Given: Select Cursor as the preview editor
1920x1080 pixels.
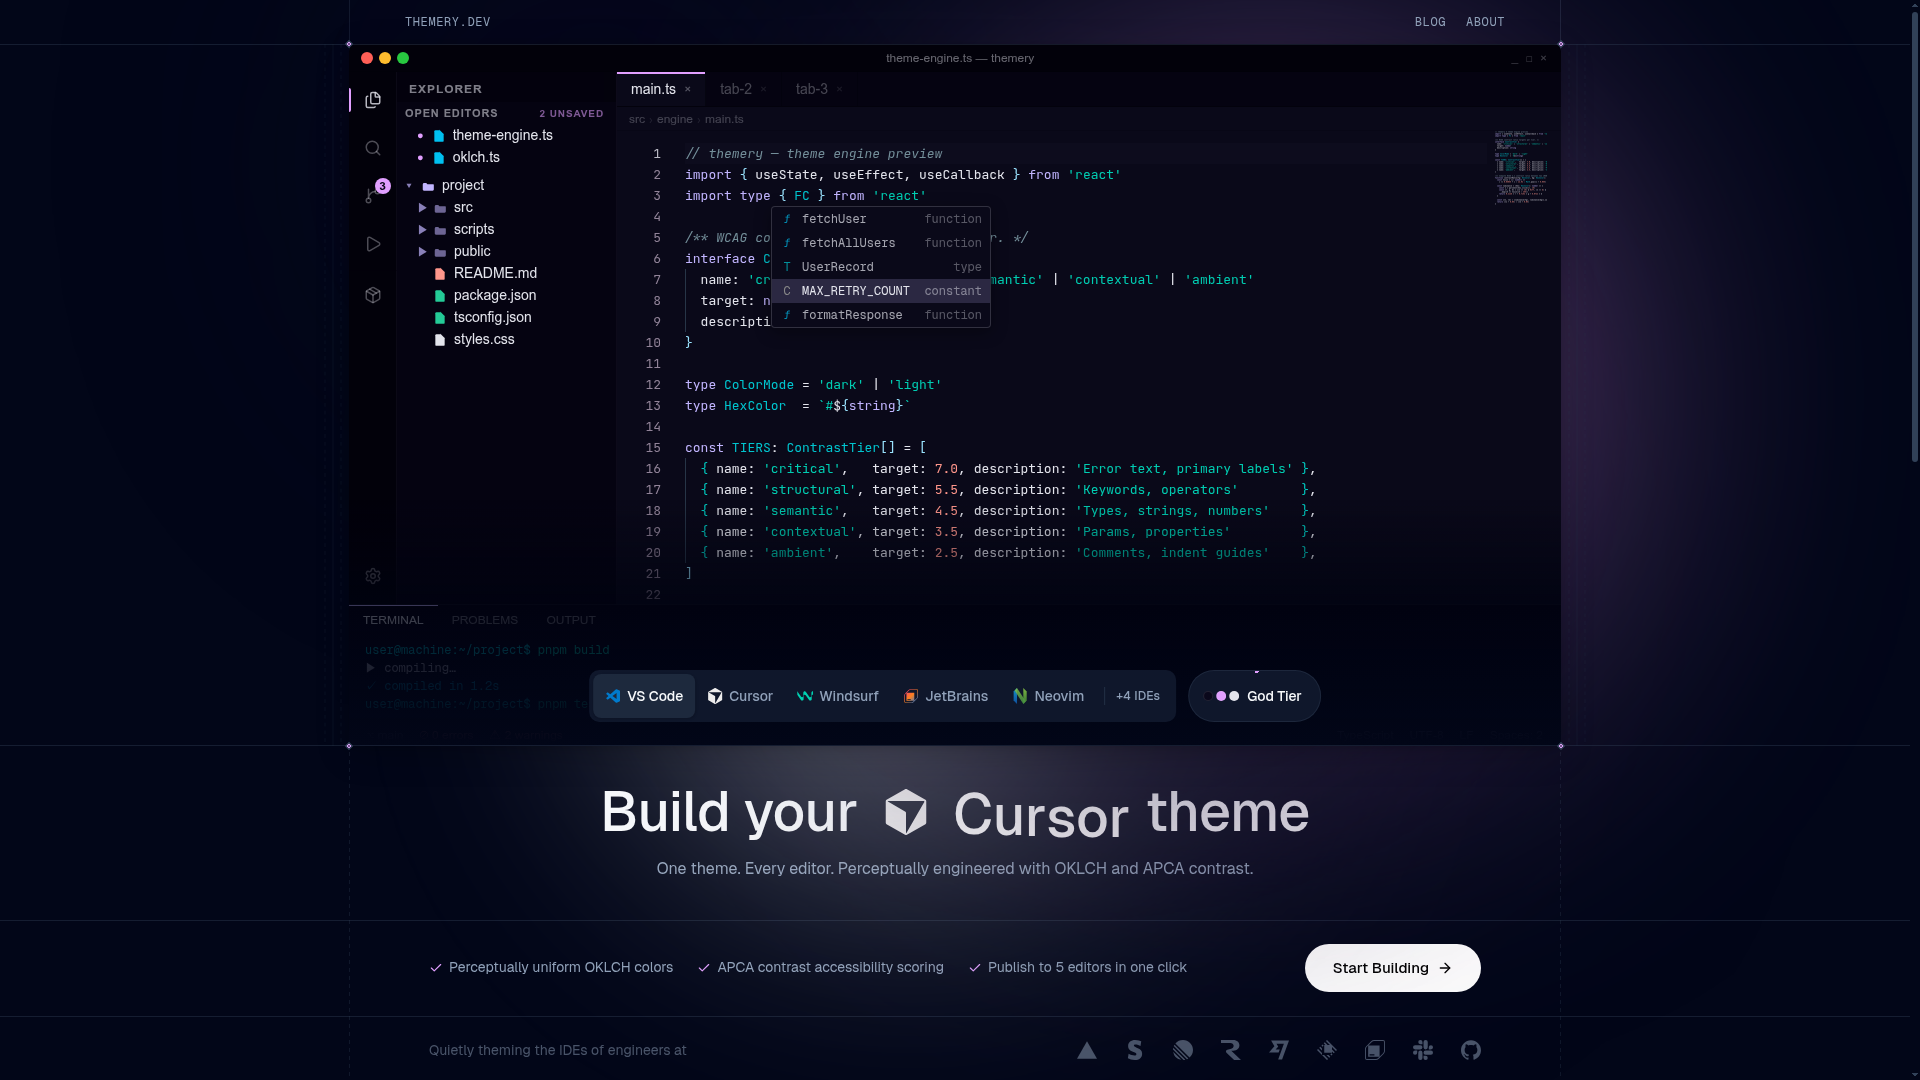Looking at the screenshot, I should tap(740, 696).
